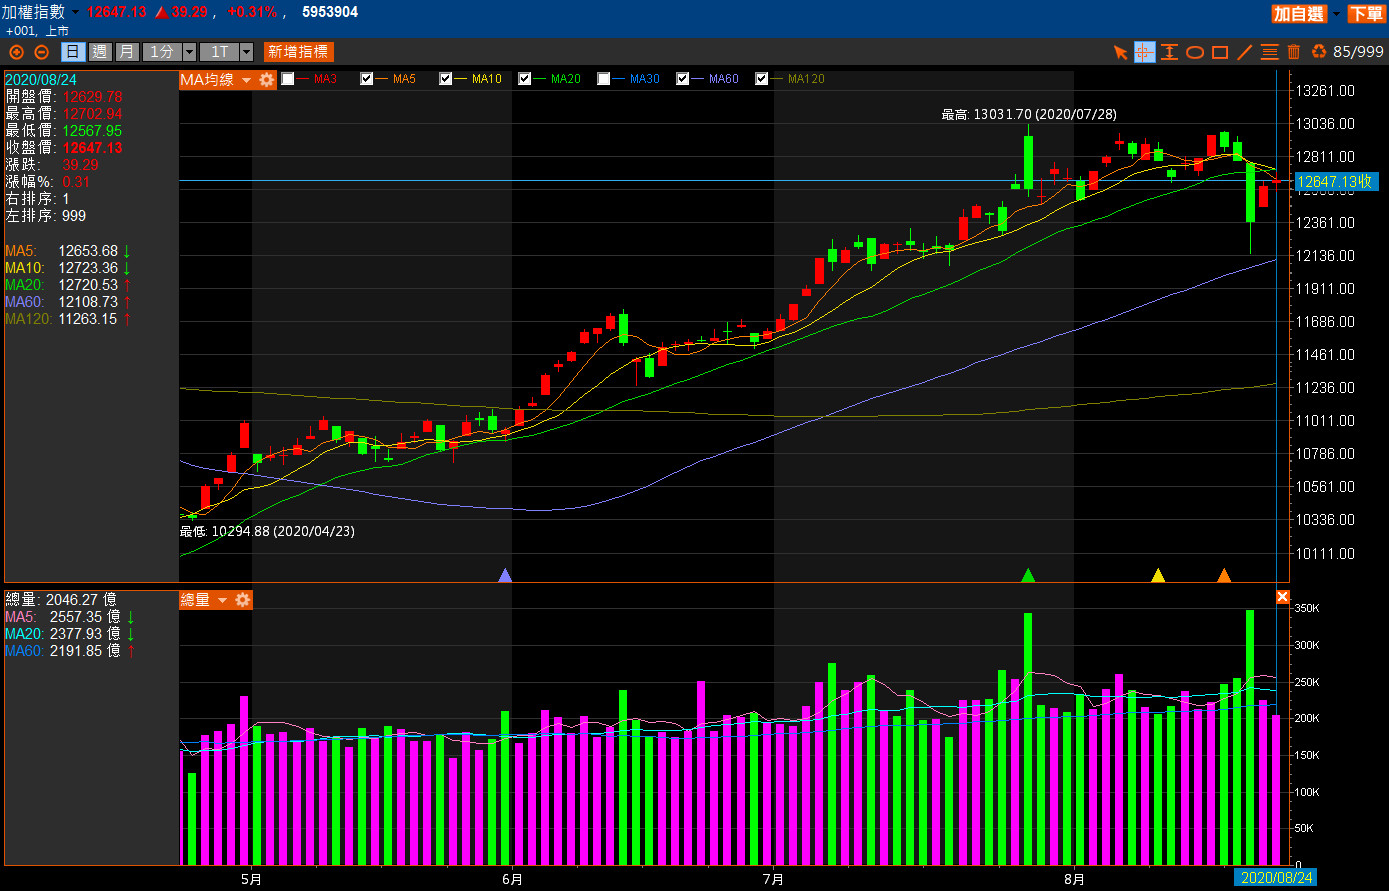Viewport: 1389px width, 891px height.
Task: Switch to monthly 月 chart period
Action: point(126,52)
